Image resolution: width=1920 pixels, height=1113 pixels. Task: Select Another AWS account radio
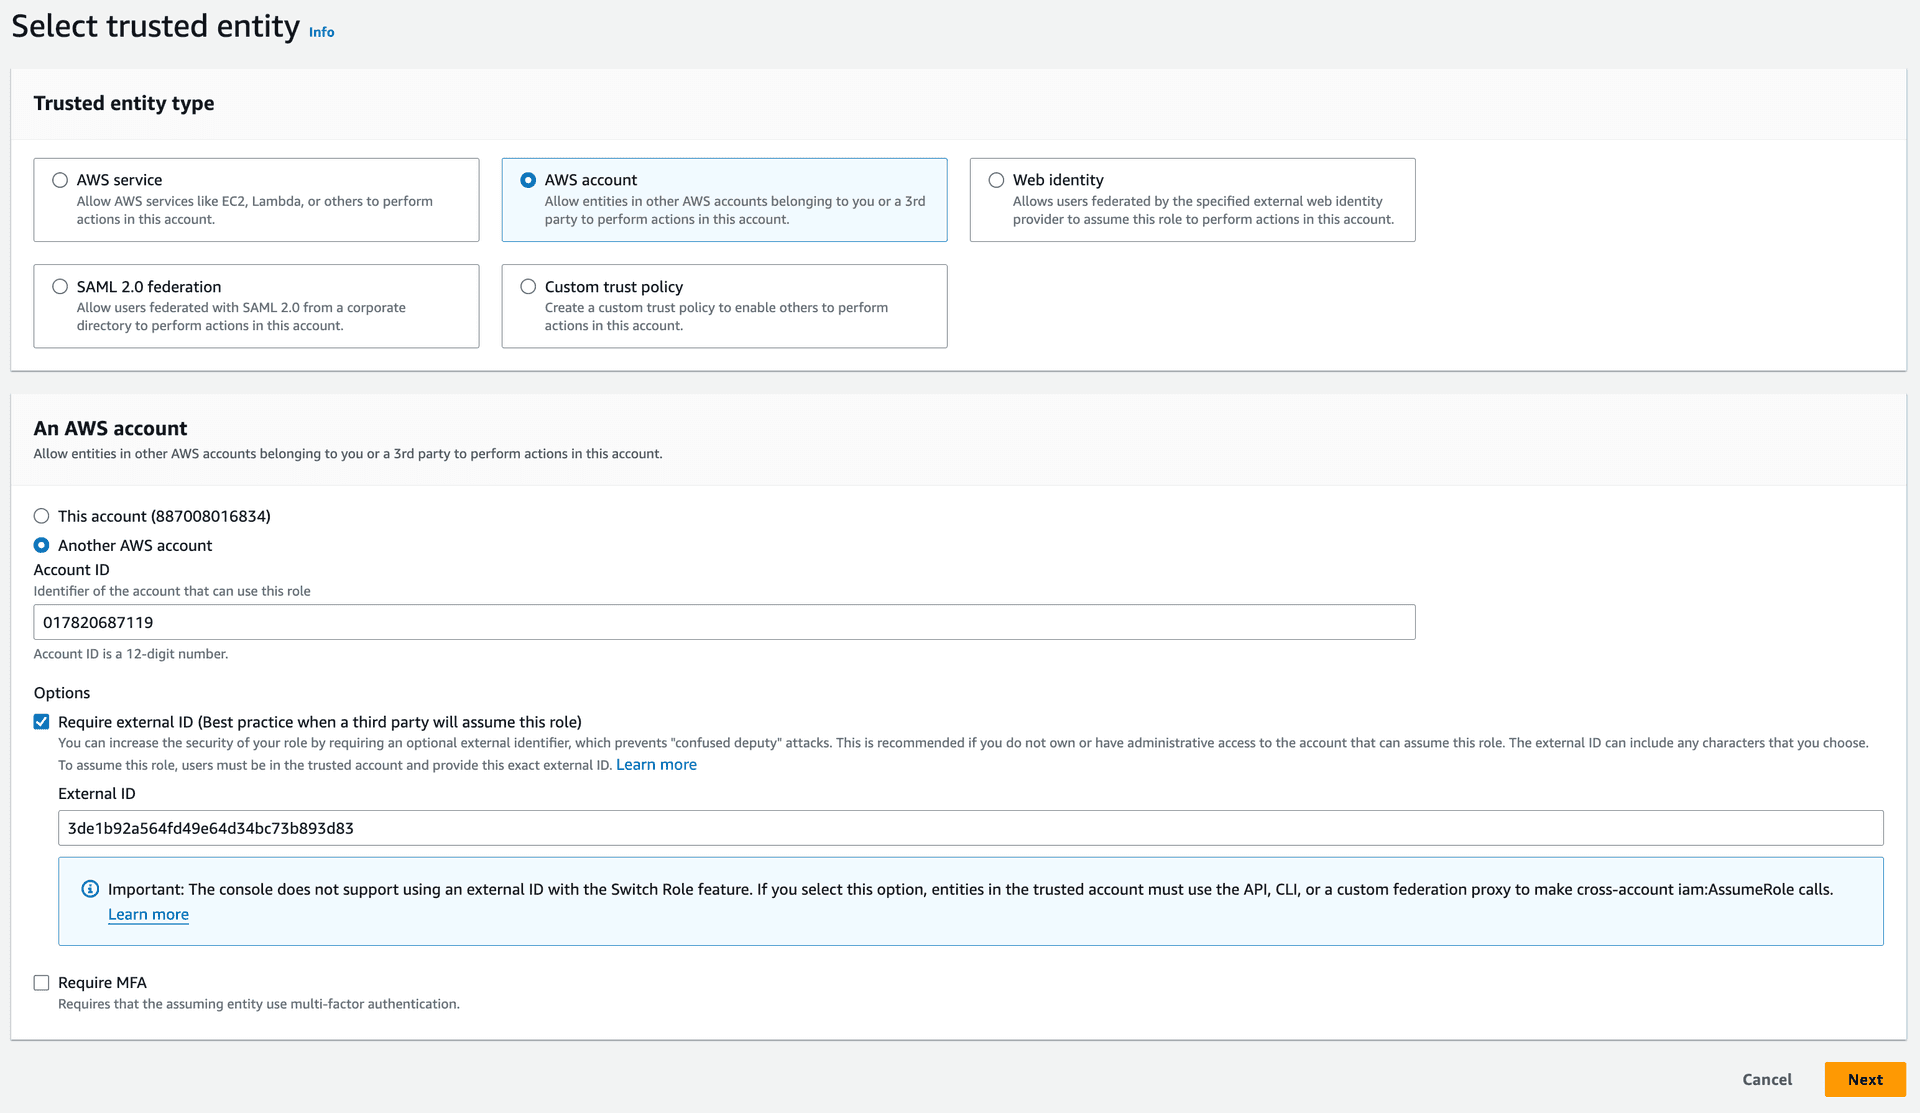coord(41,545)
